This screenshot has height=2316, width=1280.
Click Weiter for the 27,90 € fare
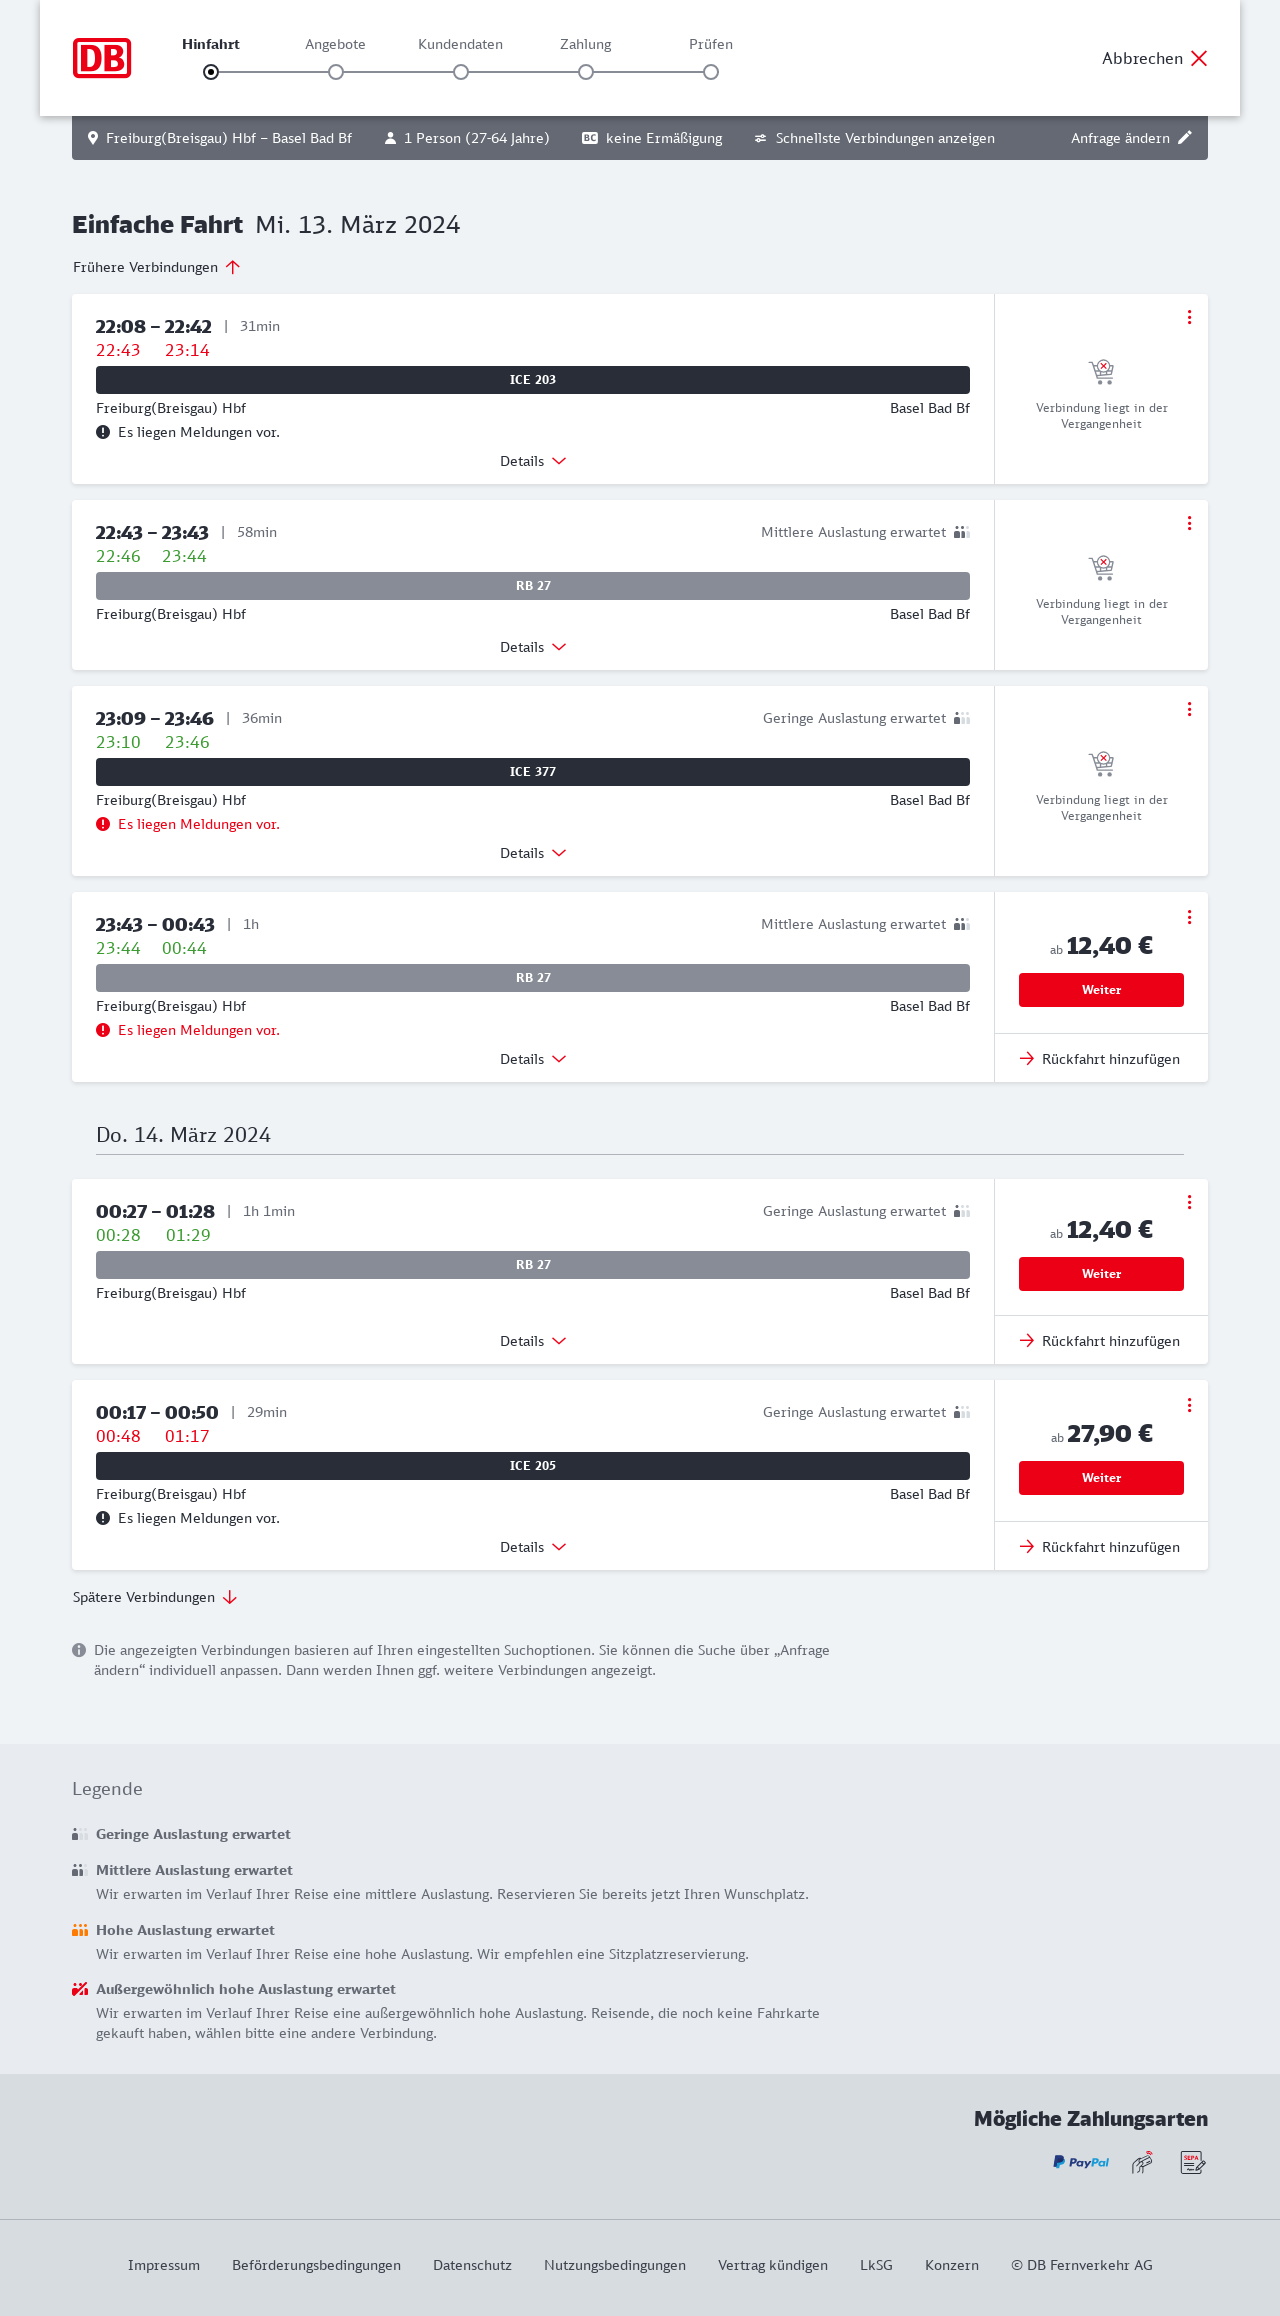point(1101,1478)
